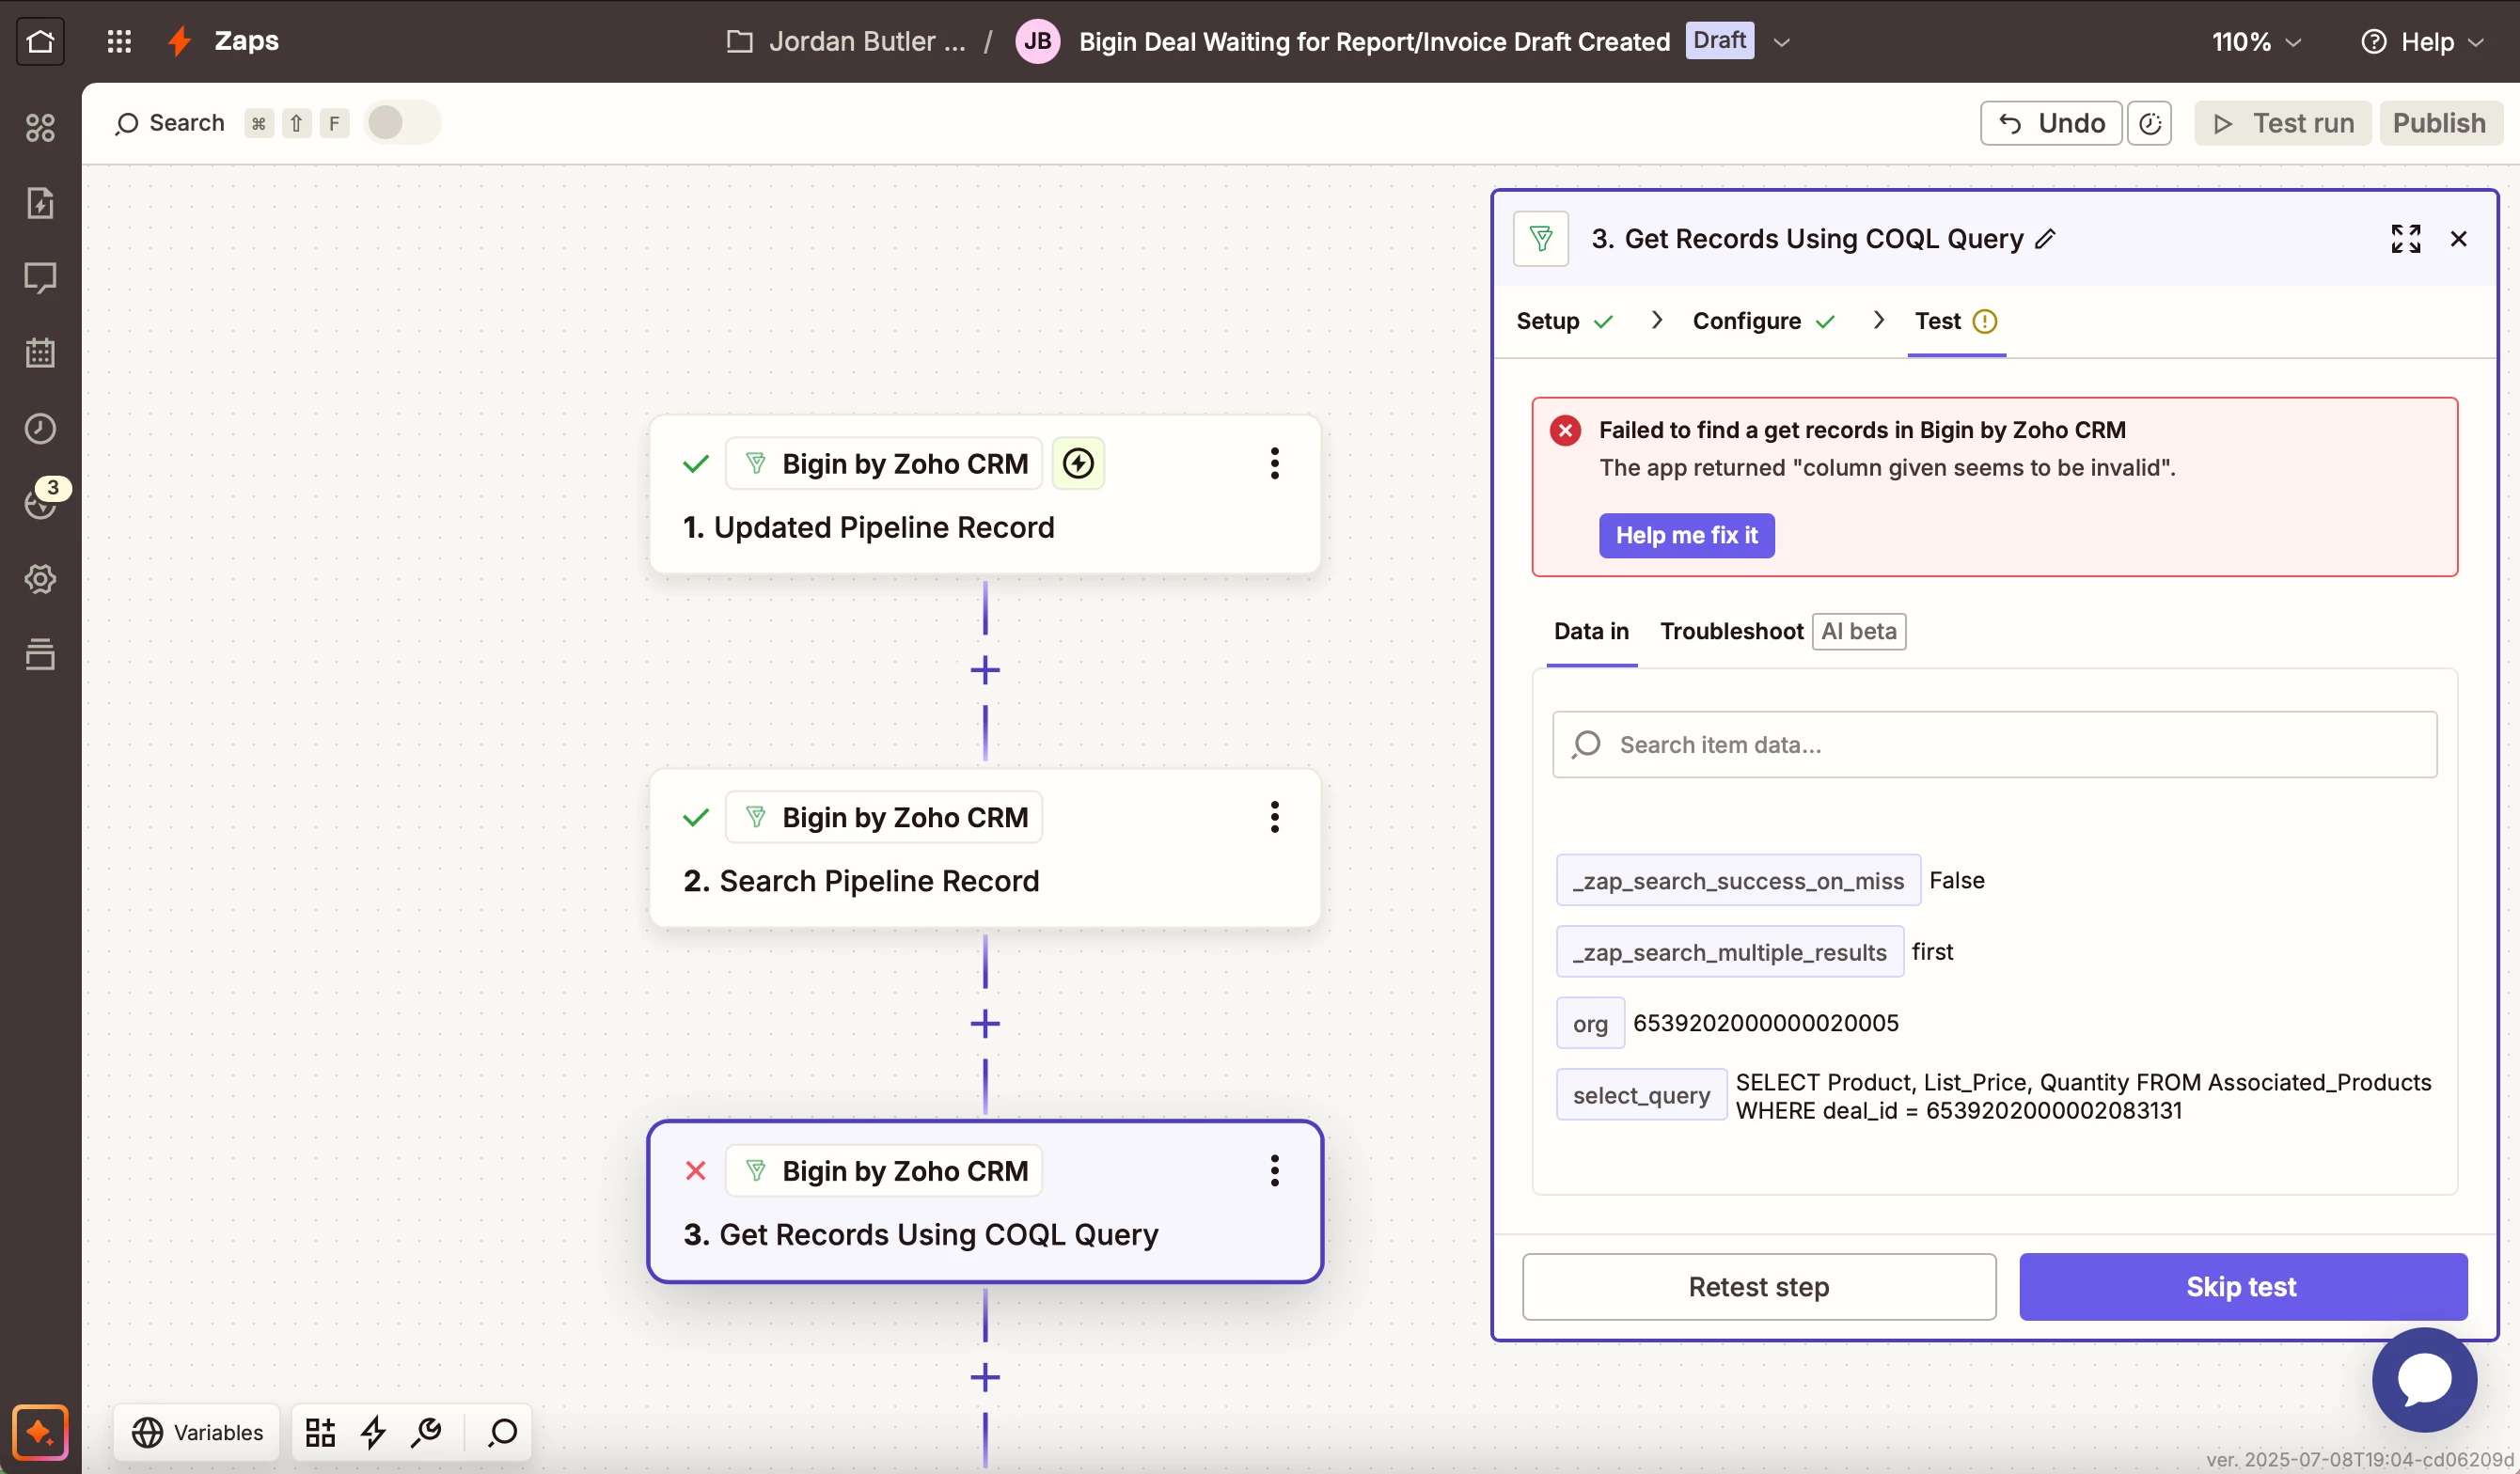The width and height of the screenshot is (2520, 1474).
Task: Open version history clock next to Undo
Action: click(x=2149, y=123)
